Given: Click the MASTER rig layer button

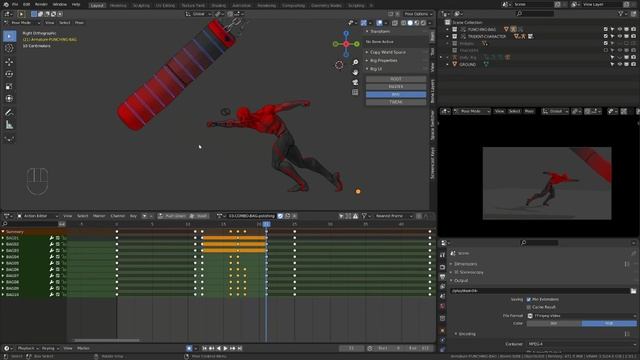Looking at the screenshot, I should coord(396,87).
